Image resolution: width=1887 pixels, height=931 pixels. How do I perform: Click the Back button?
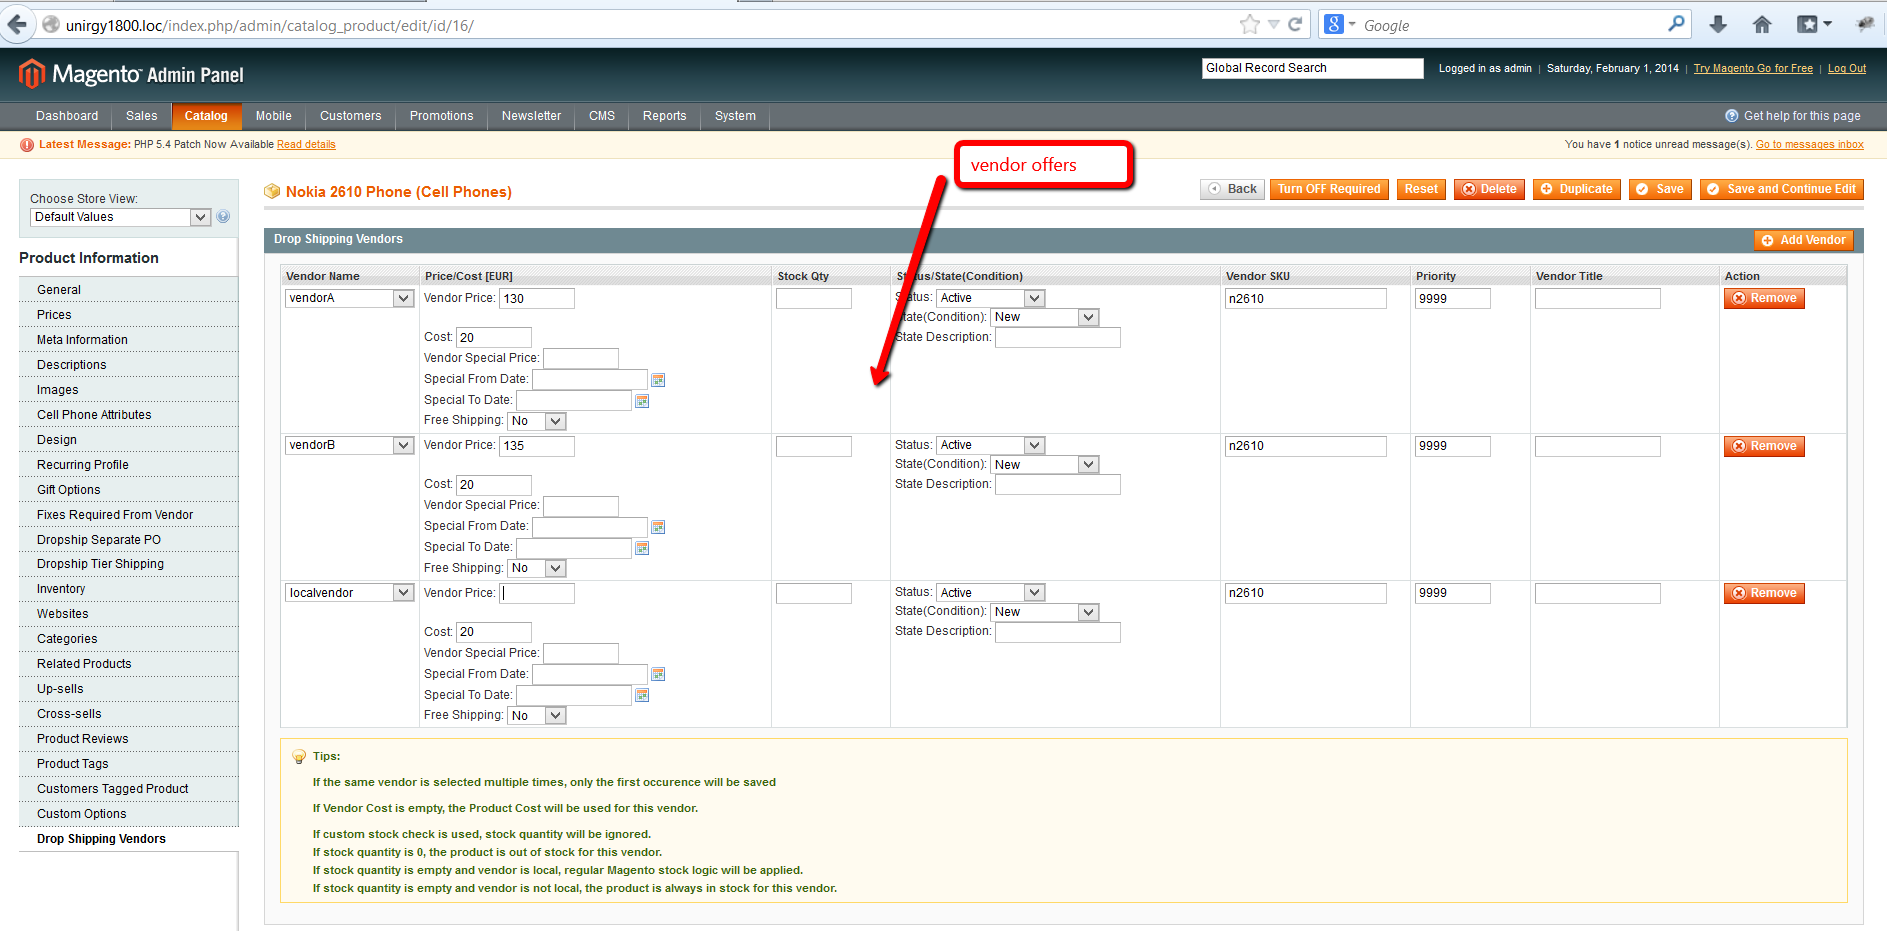pos(1232,189)
